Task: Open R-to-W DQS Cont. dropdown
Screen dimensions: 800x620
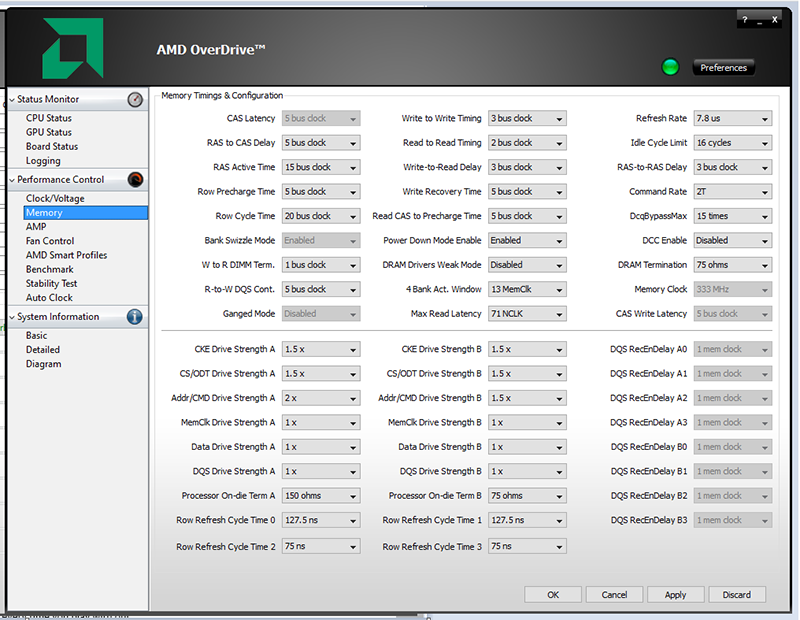Action: [321, 289]
